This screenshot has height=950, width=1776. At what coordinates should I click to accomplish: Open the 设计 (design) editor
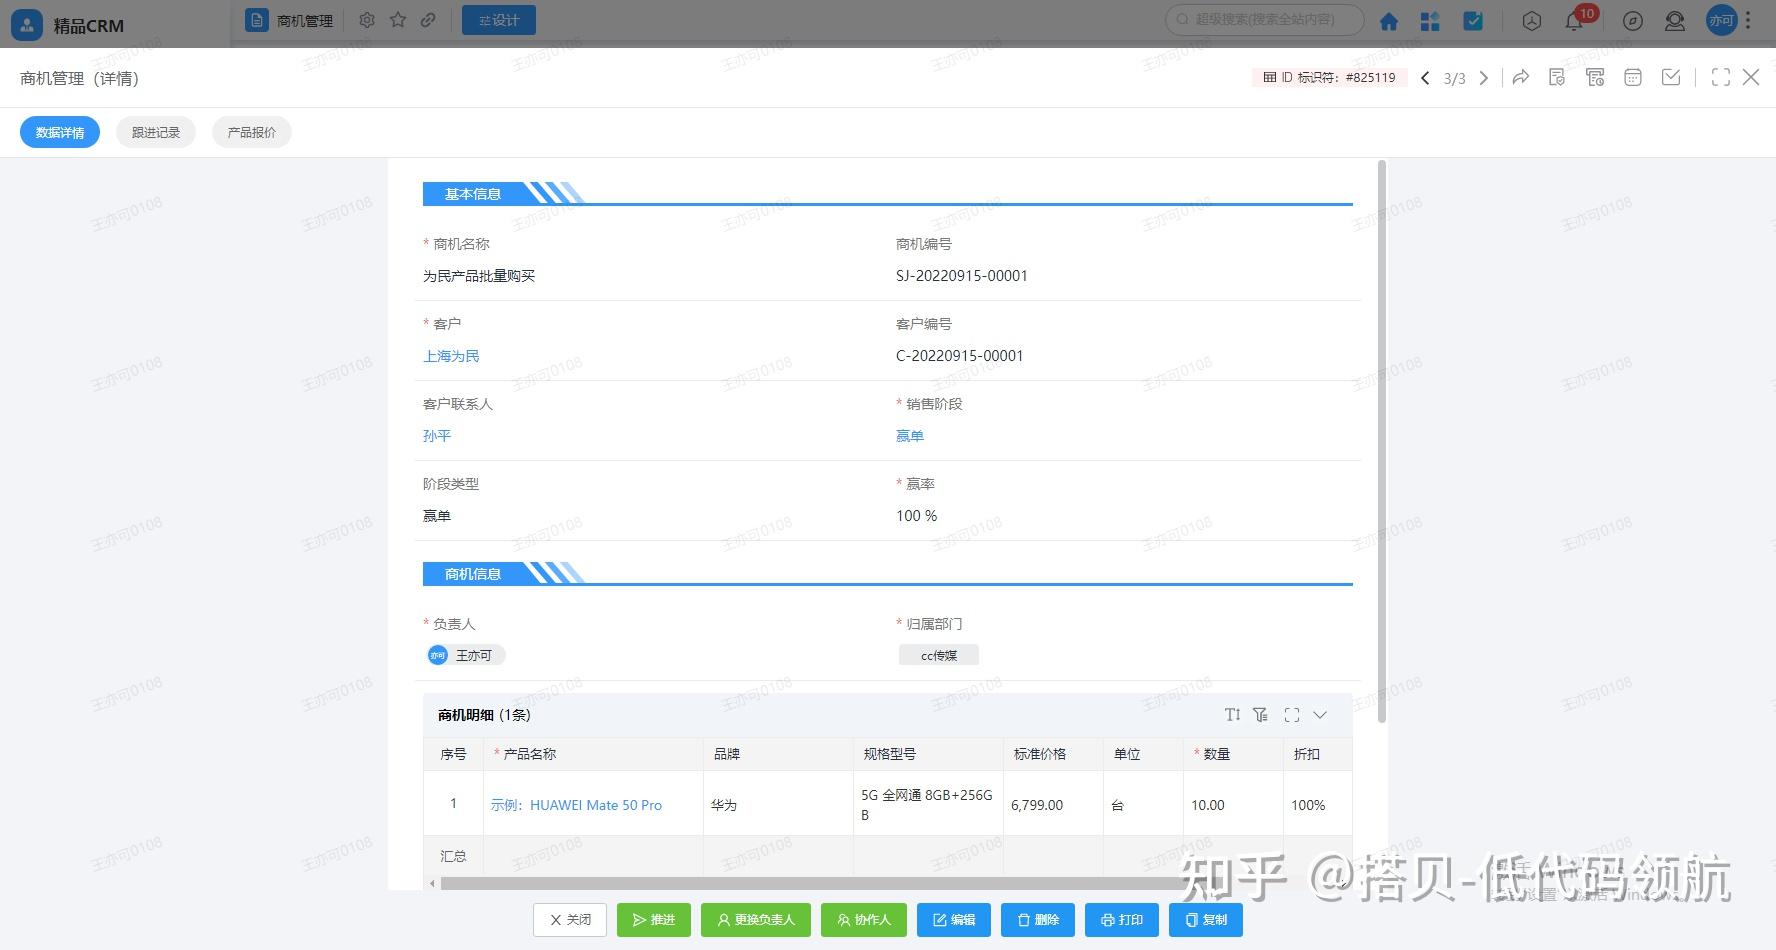[x=498, y=19]
